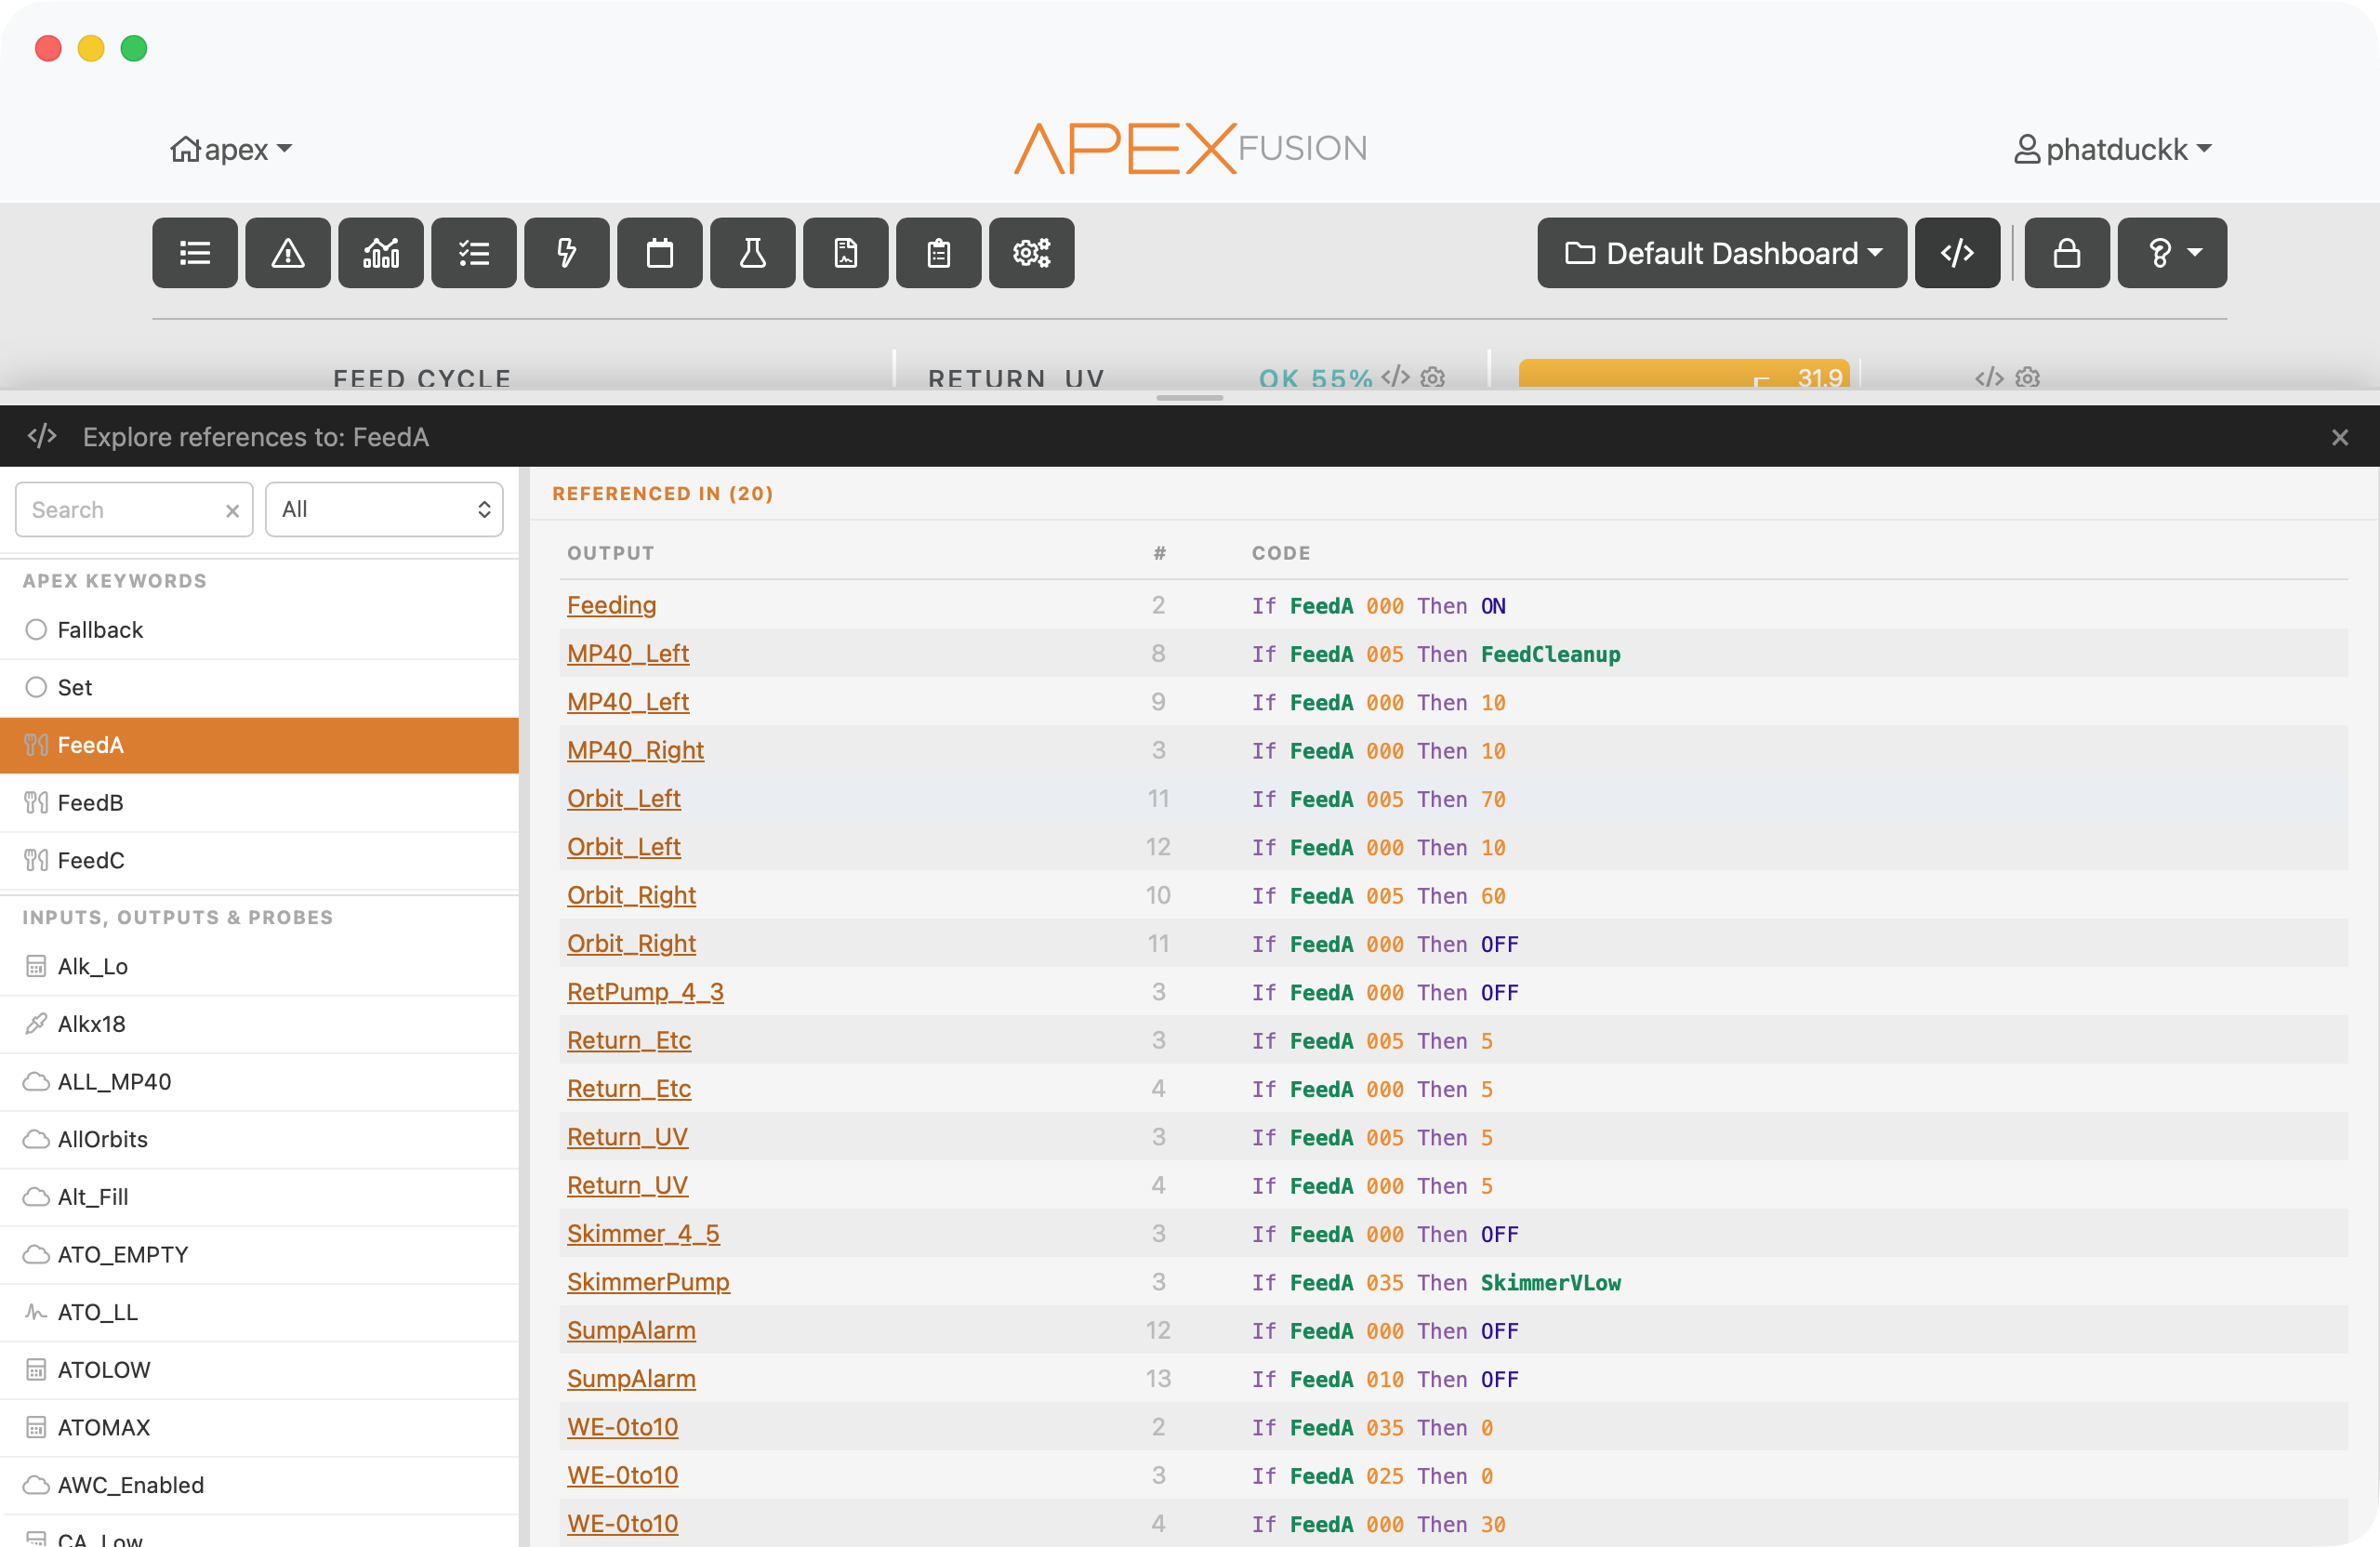Open the gears settings toolbar icon

(x=1032, y=253)
